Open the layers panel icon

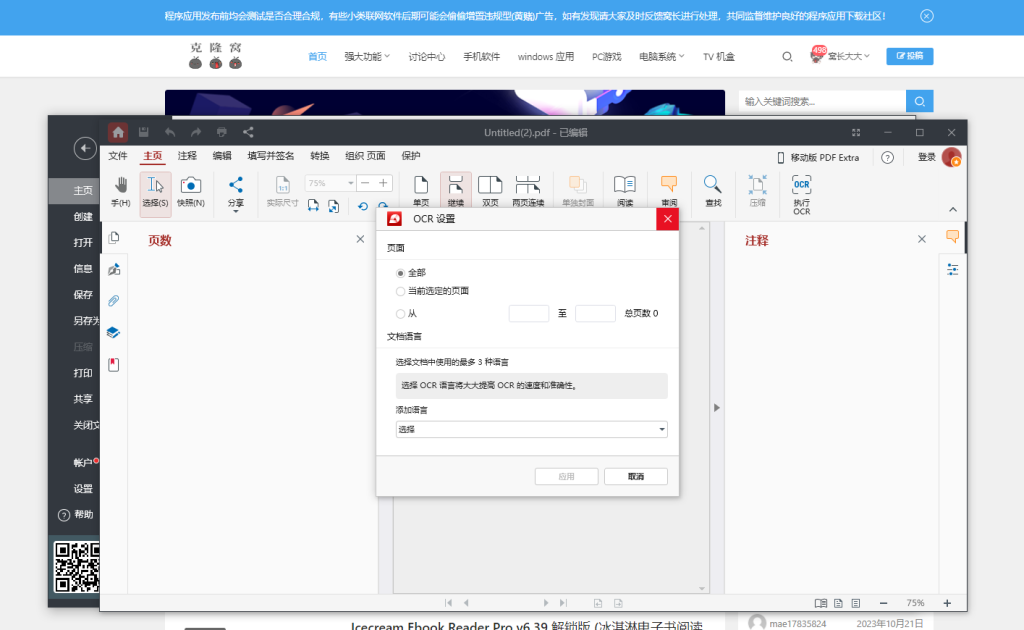tap(114, 332)
